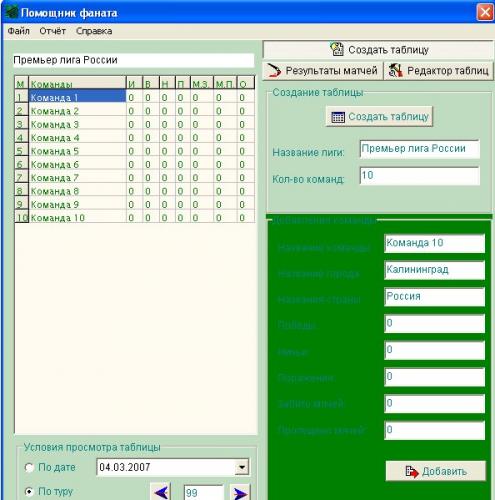Screen dimensions: 495x500
Task: Go to next tour with right arrow
Action: pos(240,492)
